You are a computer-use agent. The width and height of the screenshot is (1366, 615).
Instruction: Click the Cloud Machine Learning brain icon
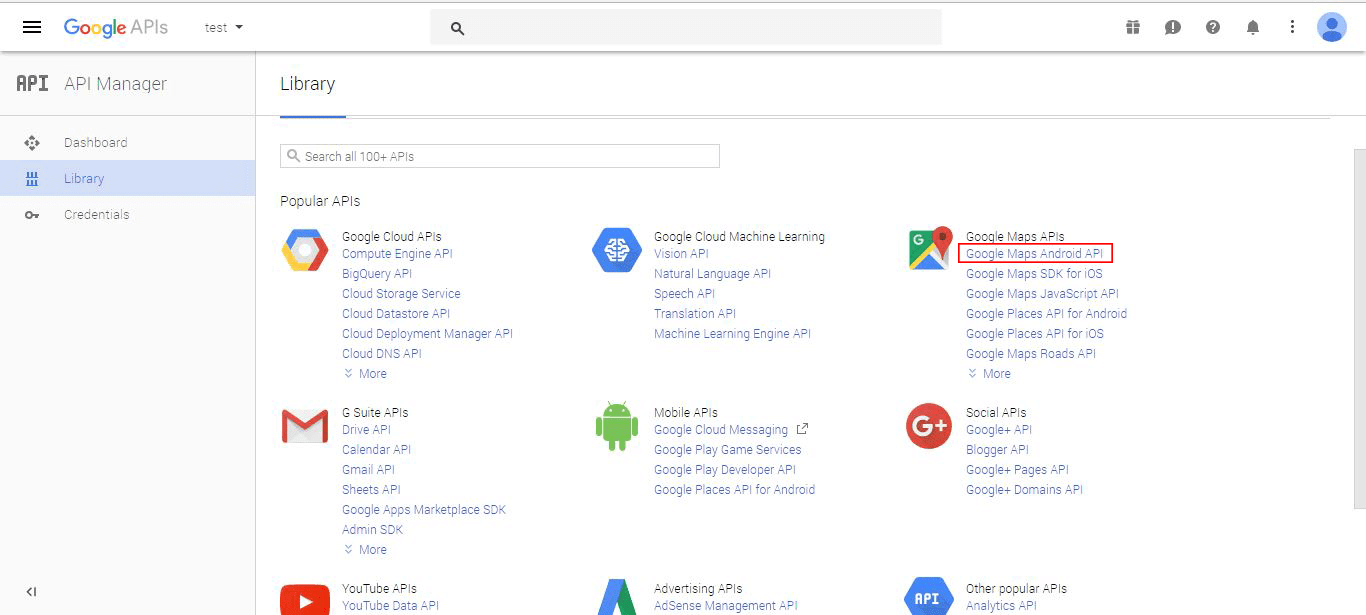pos(616,250)
